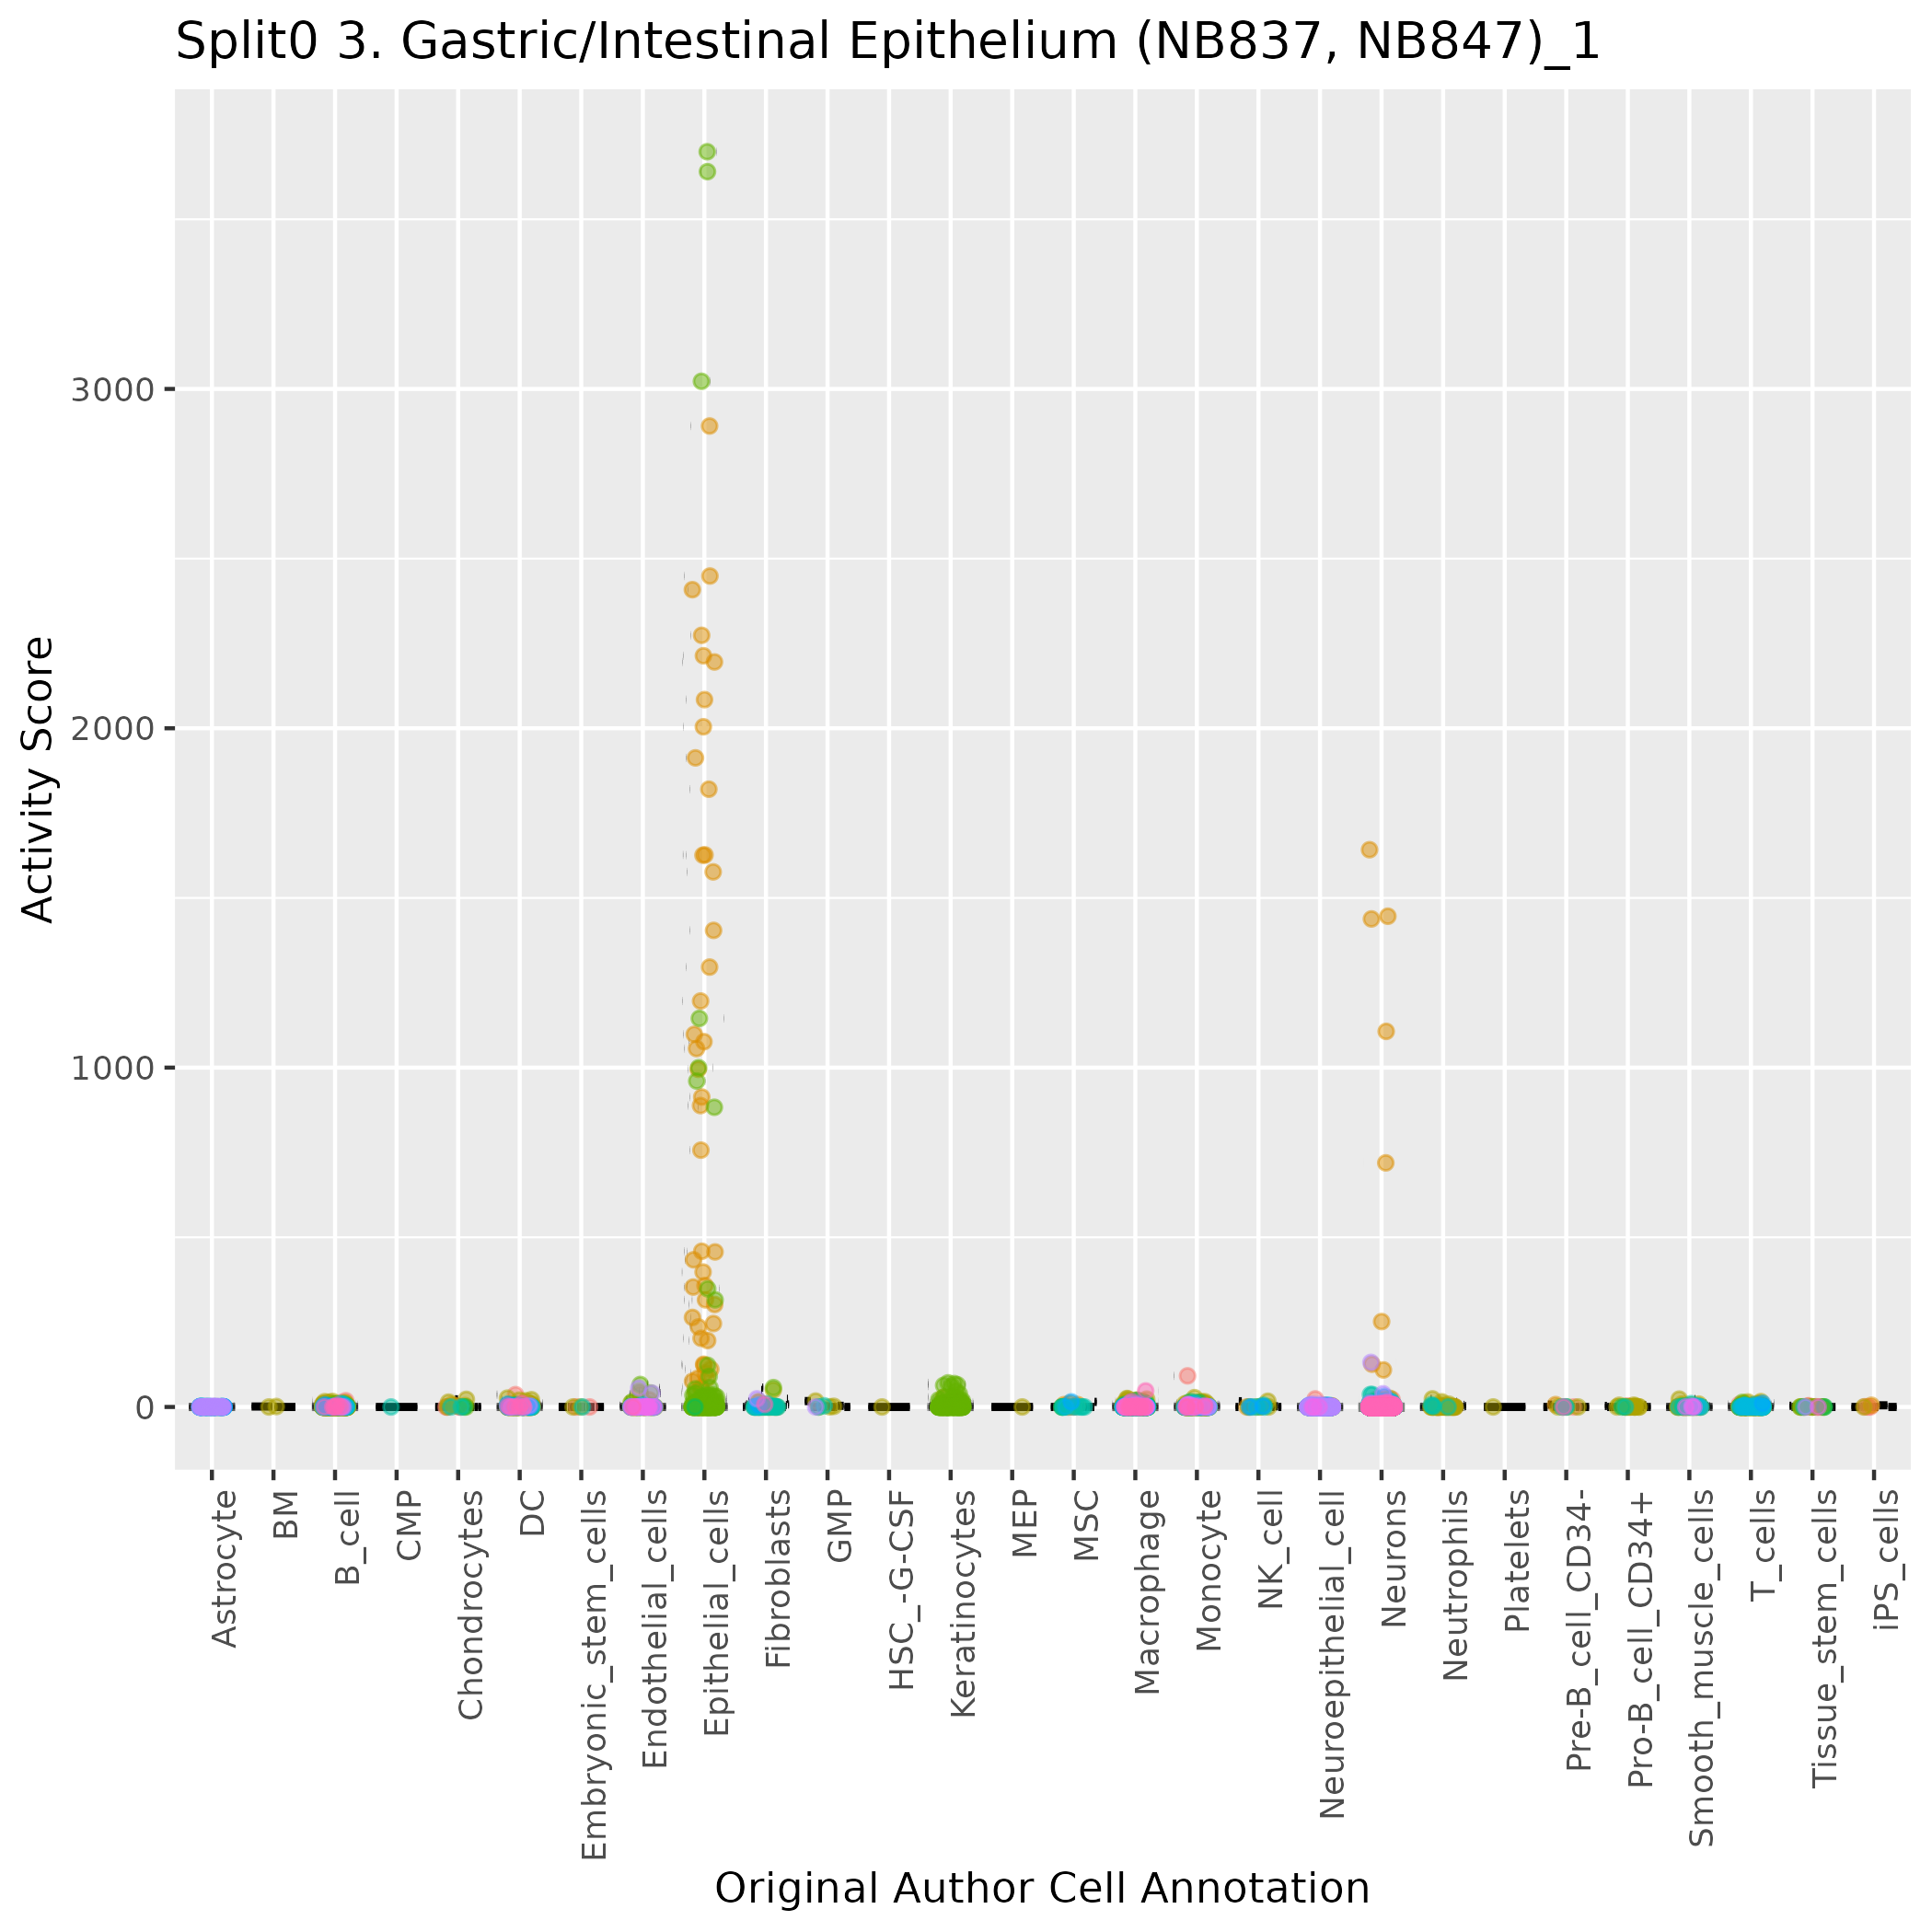Click the Original Author Cell Annotation label
The image size is (1932, 1932).
pyautogui.click(x=1042, y=1888)
